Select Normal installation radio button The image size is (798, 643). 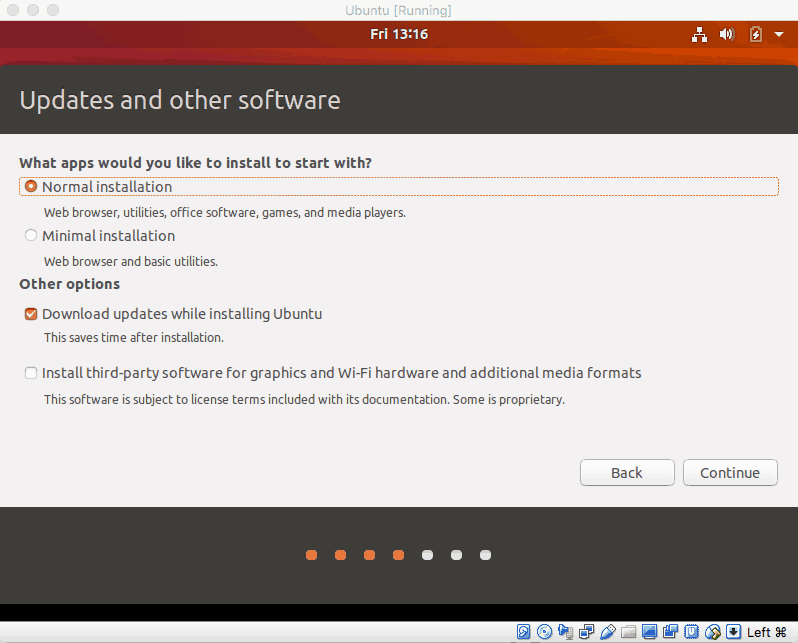pyautogui.click(x=31, y=186)
